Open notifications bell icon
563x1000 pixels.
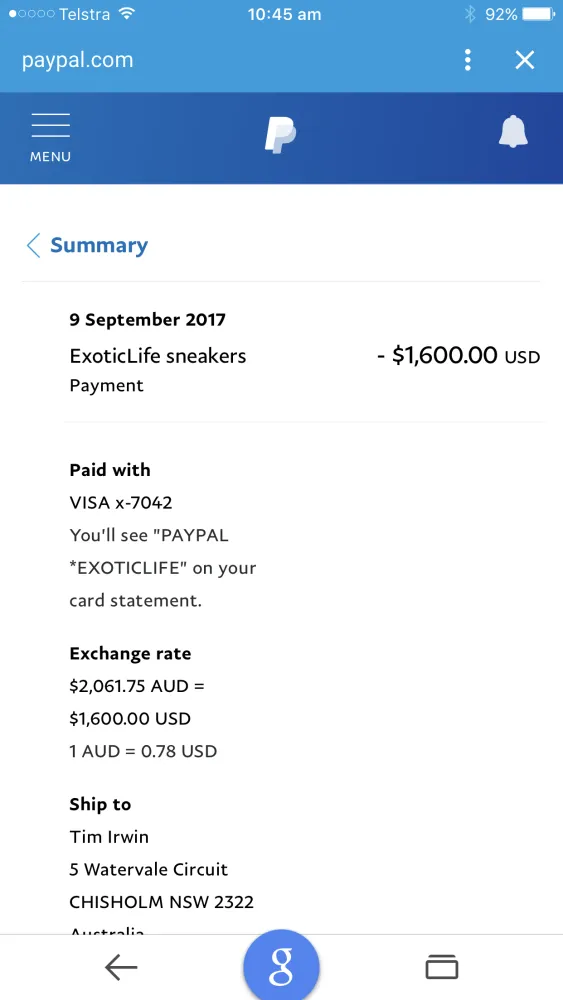pos(513,133)
